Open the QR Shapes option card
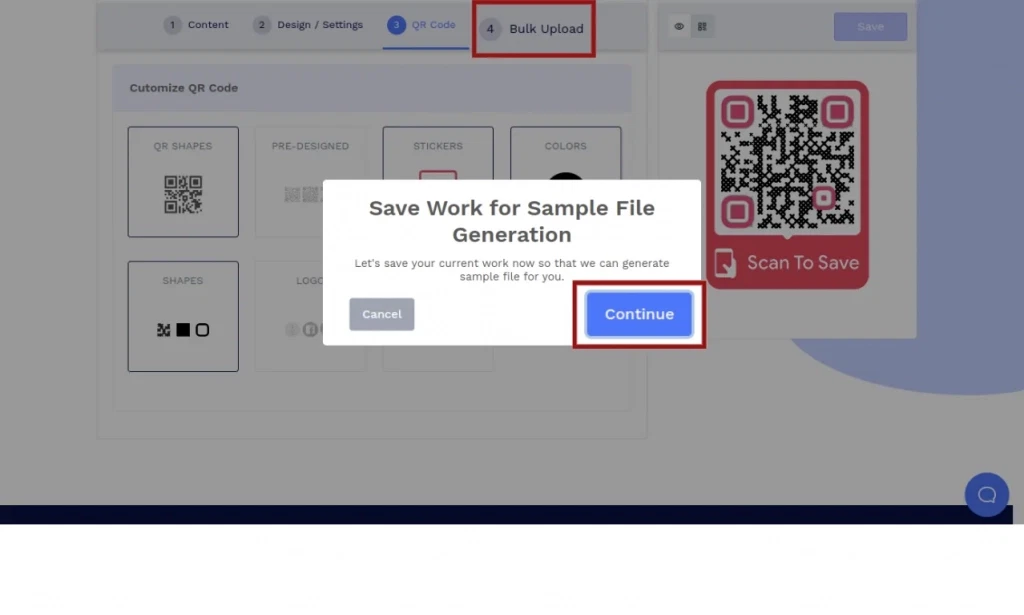The height and width of the screenshot is (615, 1024). point(183,181)
